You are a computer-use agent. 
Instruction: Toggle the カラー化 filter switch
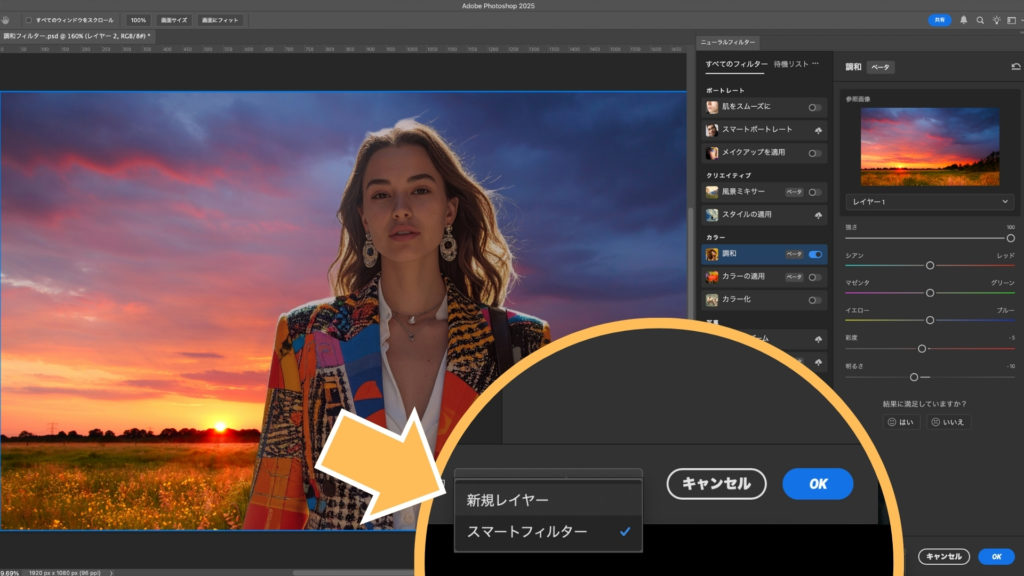tap(815, 300)
